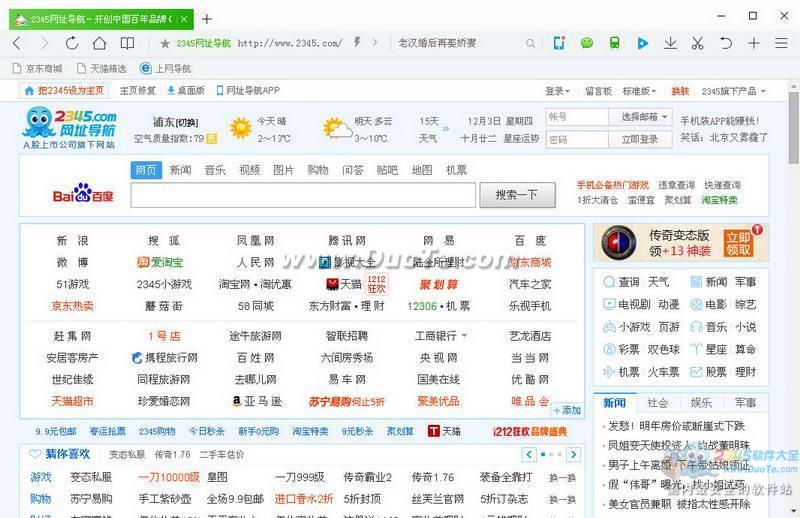Click the 帐号 input field
Viewport: 800px width, 518px height.
(x=577, y=117)
